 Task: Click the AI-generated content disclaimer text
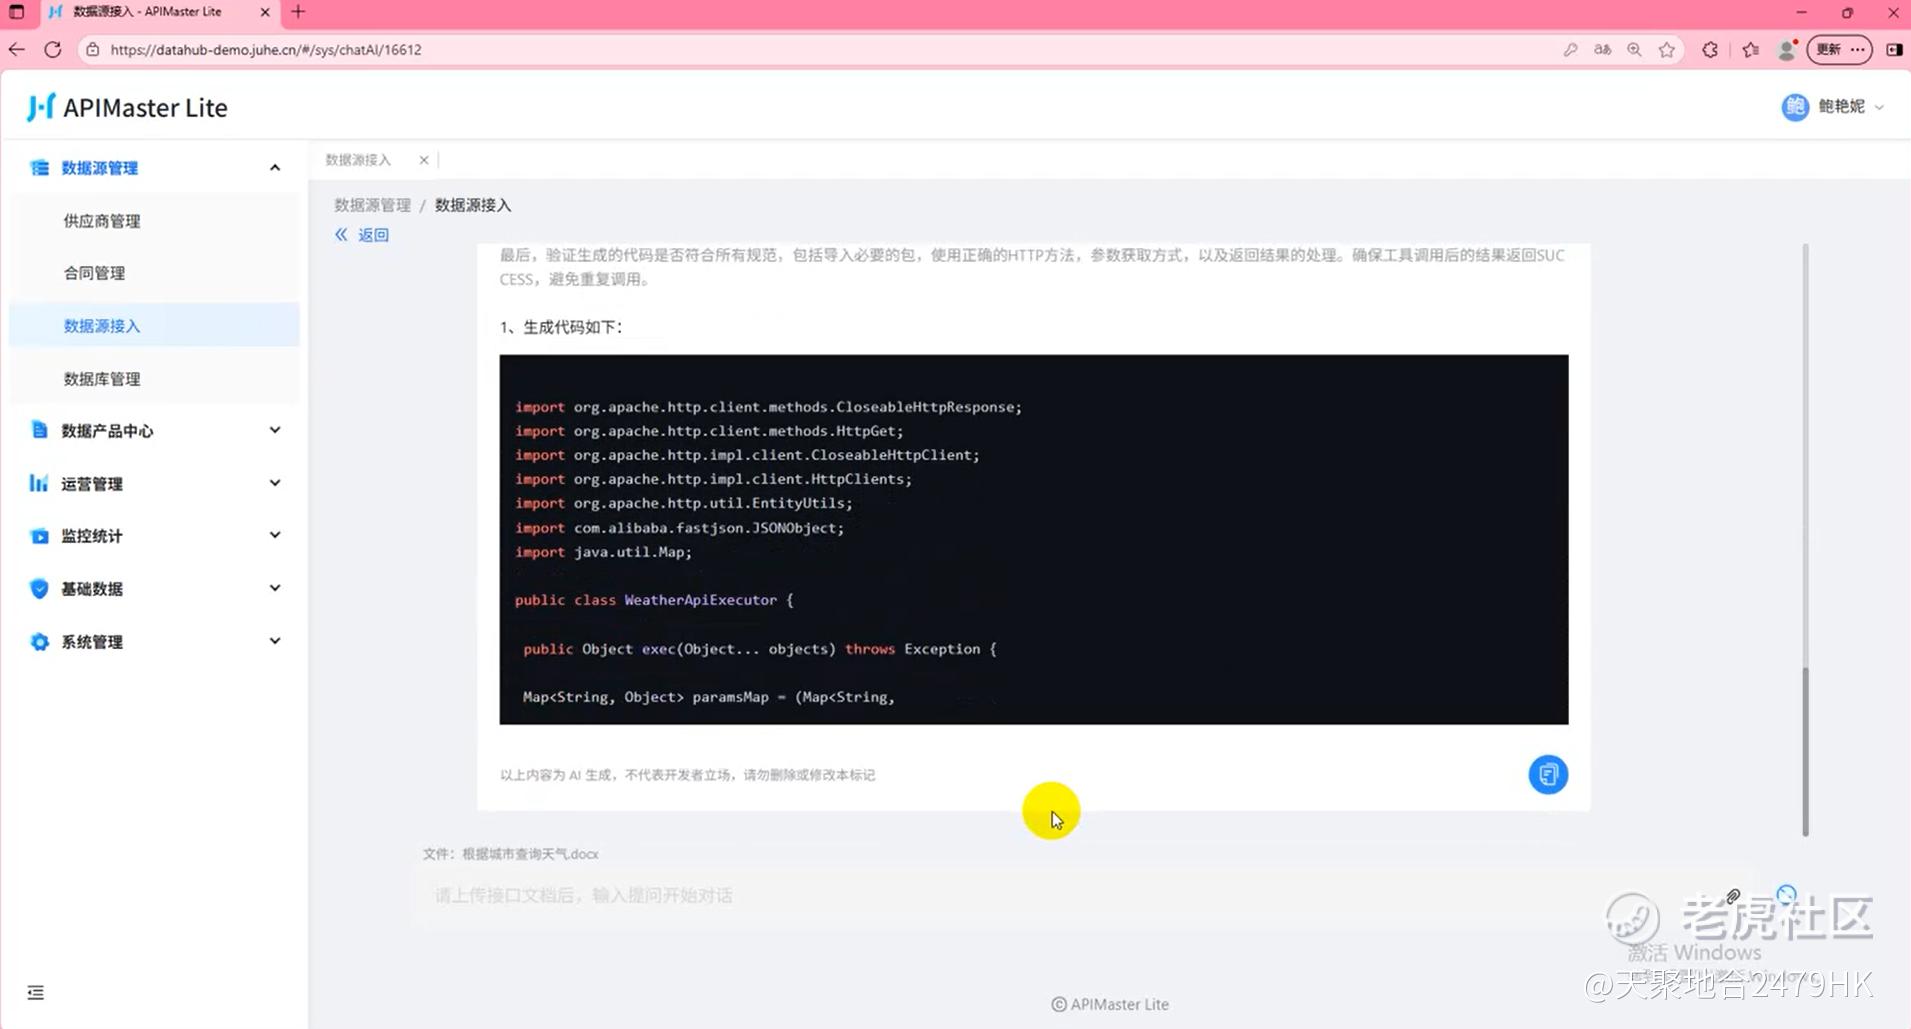pyautogui.click(x=687, y=775)
